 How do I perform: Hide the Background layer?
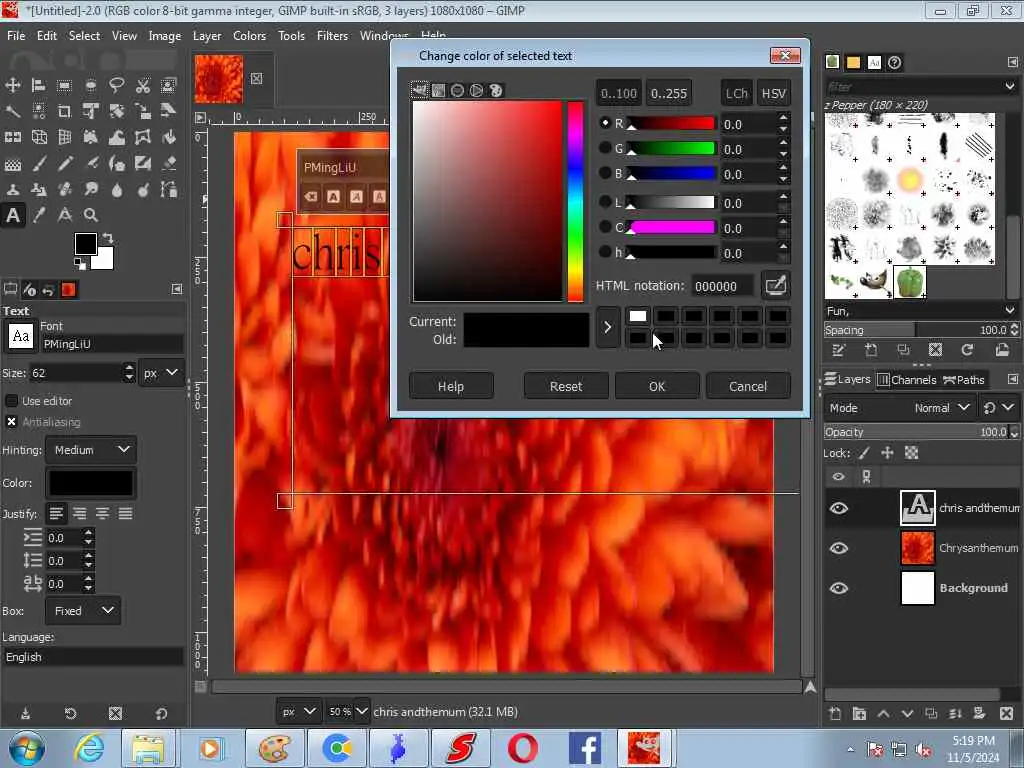click(839, 588)
